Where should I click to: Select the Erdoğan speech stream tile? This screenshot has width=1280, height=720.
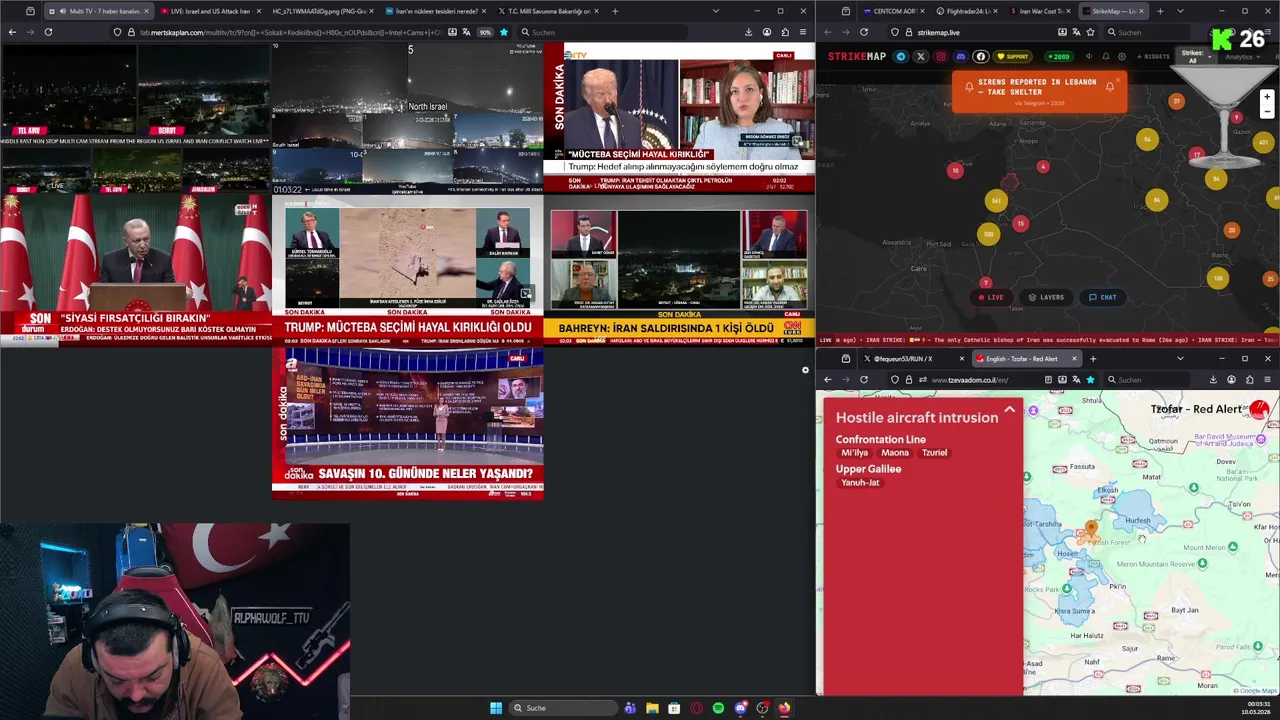(x=136, y=269)
